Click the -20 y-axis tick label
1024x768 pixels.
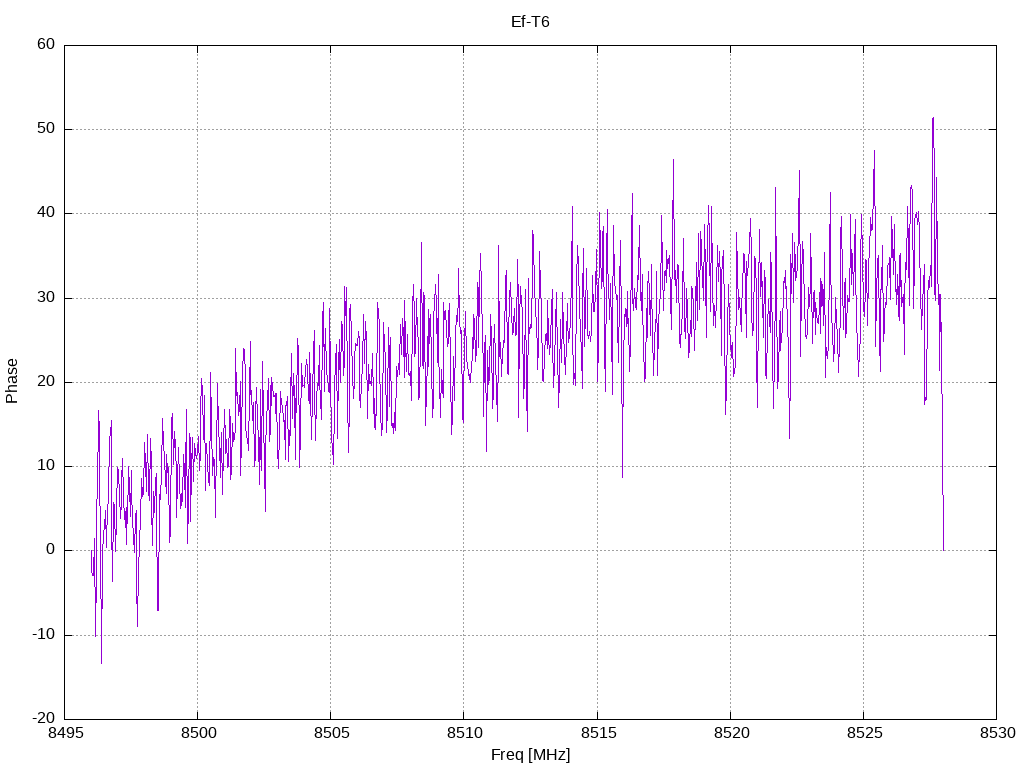pyautogui.click(x=44, y=718)
